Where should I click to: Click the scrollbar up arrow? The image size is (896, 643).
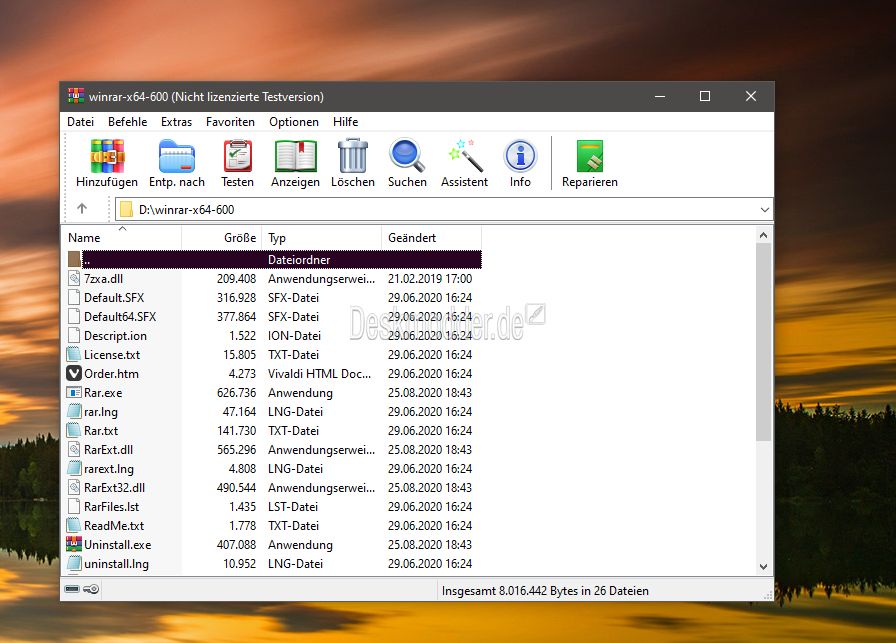tap(763, 235)
